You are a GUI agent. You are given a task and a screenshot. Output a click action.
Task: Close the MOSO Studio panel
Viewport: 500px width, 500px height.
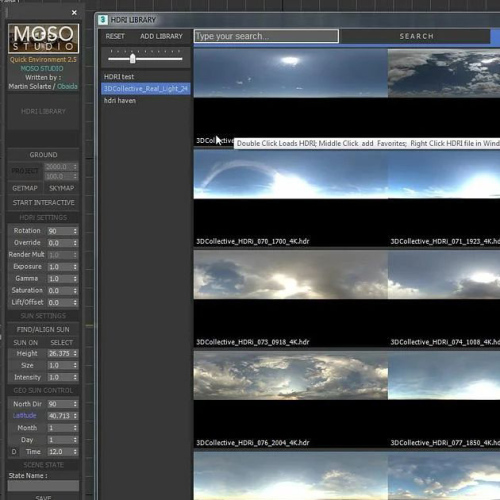(74, 13)
